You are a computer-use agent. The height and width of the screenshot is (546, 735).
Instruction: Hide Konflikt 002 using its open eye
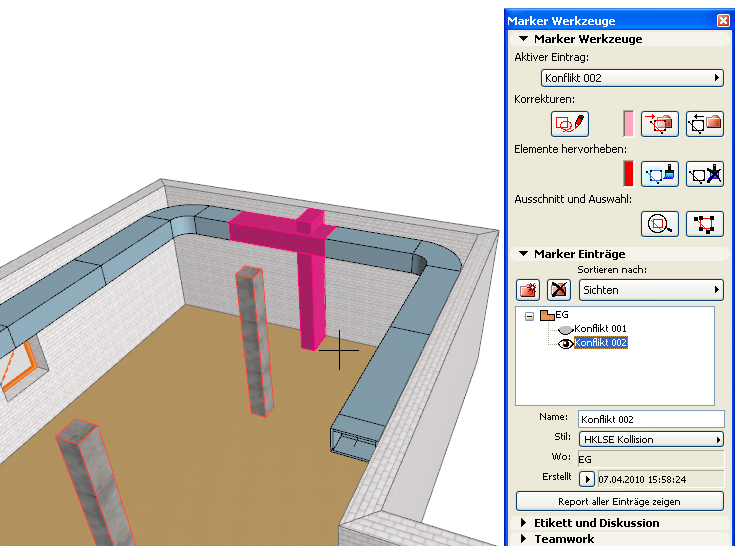pyautogui.click(x=566, y=344)
